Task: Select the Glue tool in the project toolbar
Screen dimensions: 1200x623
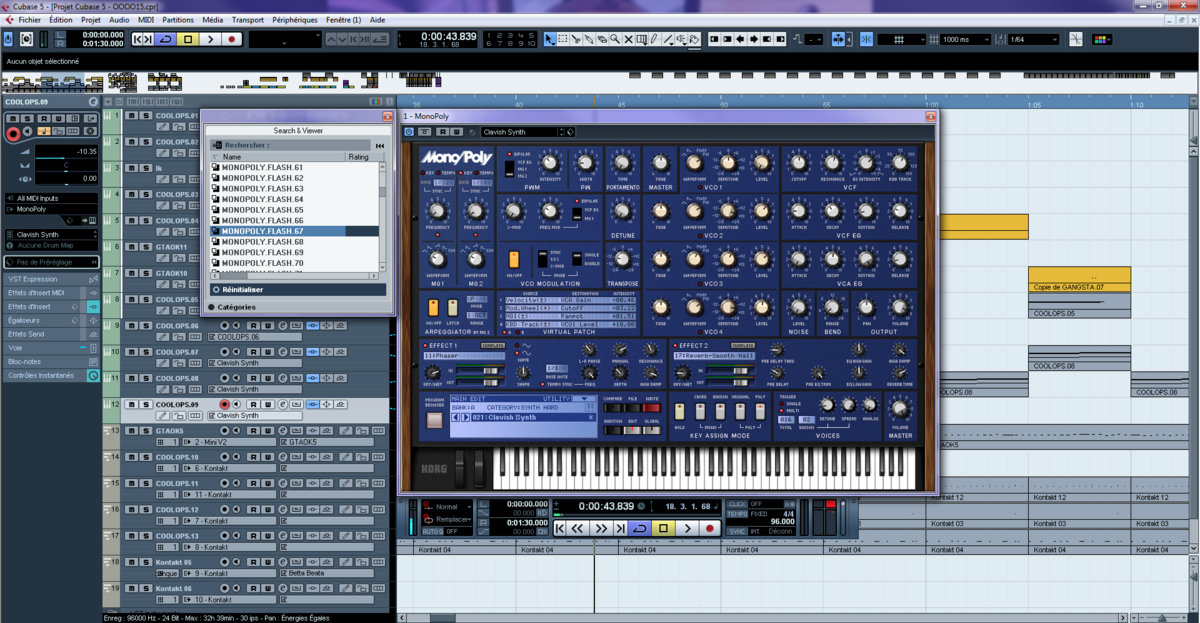Action: pos(589,39)
